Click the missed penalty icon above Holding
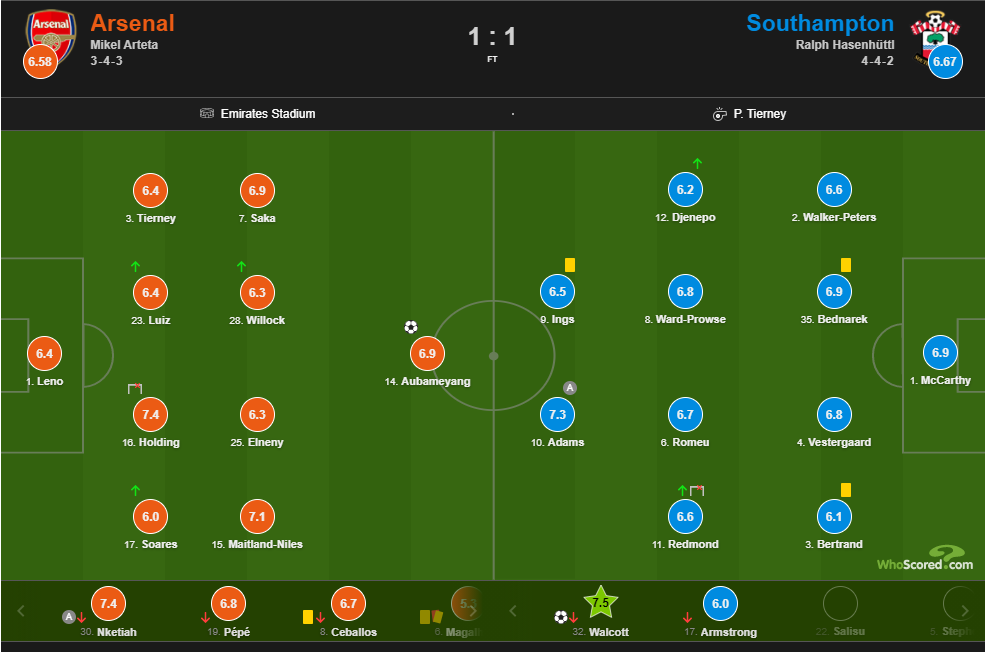Viewport: 988px width, 652px height. click(x=135, y=389)
